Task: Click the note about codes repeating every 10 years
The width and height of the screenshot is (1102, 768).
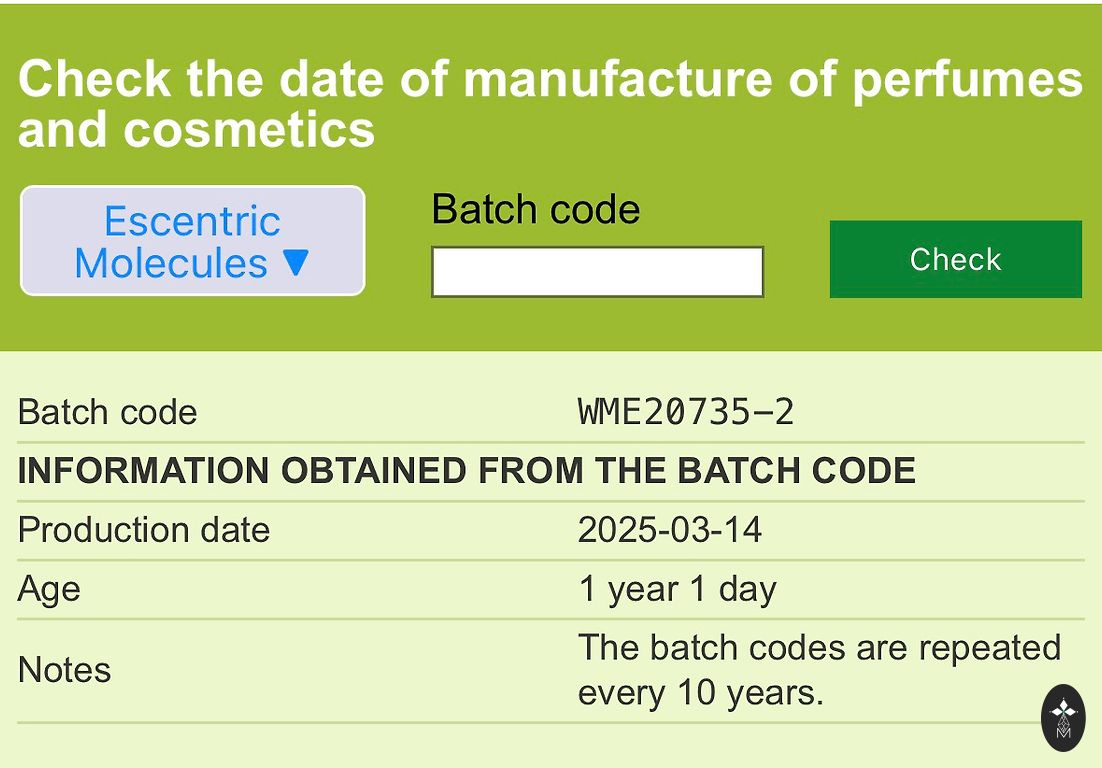Action: coord(819,670)
